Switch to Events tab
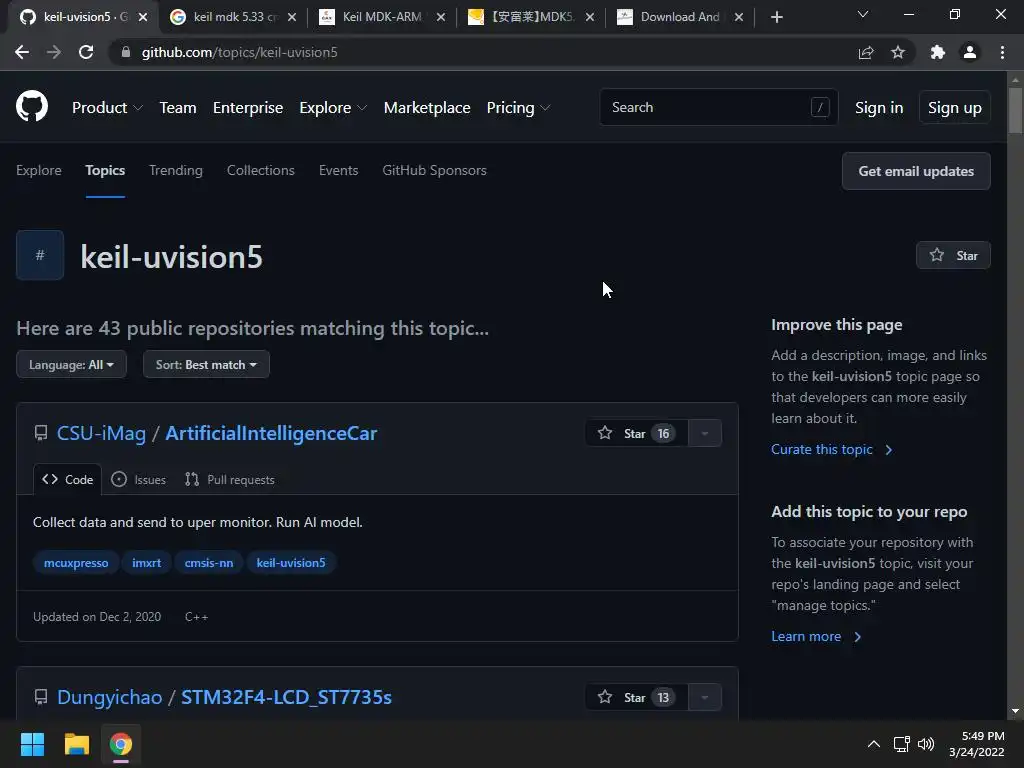1024x768 pixels. pyautogui.click(x=338, y=170)
